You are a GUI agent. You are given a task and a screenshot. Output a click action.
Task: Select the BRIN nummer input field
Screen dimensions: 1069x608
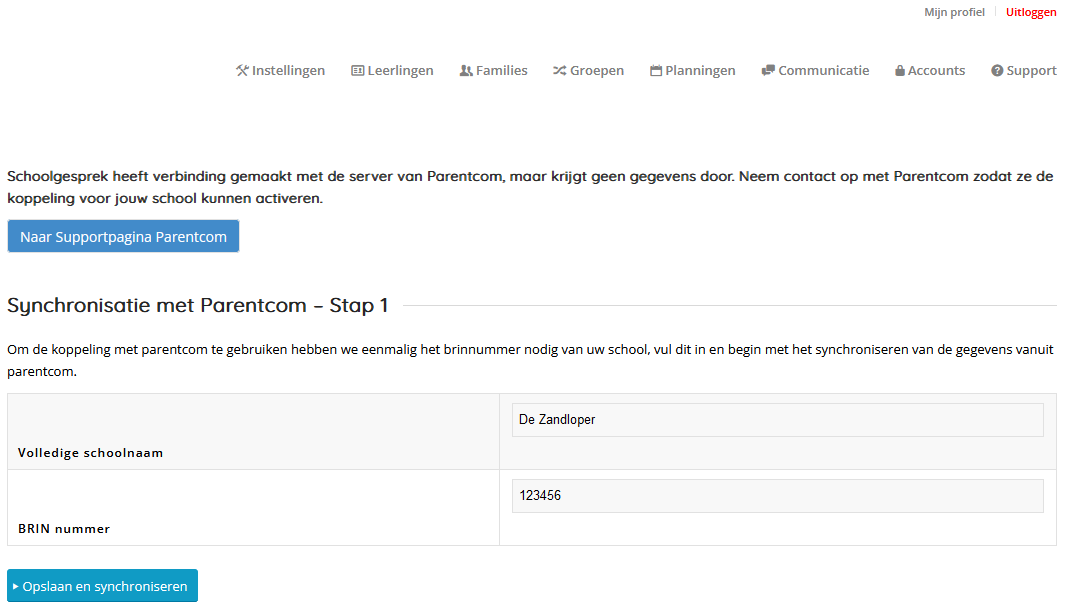click(x=777, y=495)
